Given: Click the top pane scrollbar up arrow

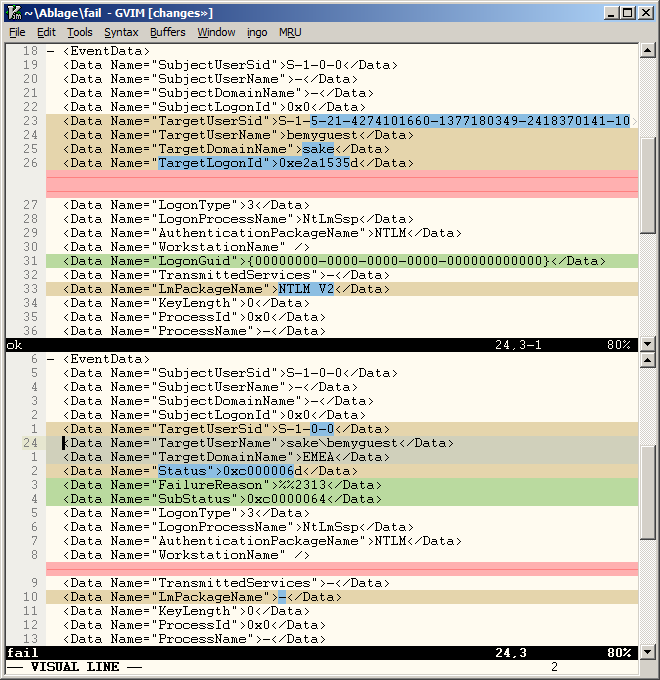Looking at the screenshot, I should [647, 51].
